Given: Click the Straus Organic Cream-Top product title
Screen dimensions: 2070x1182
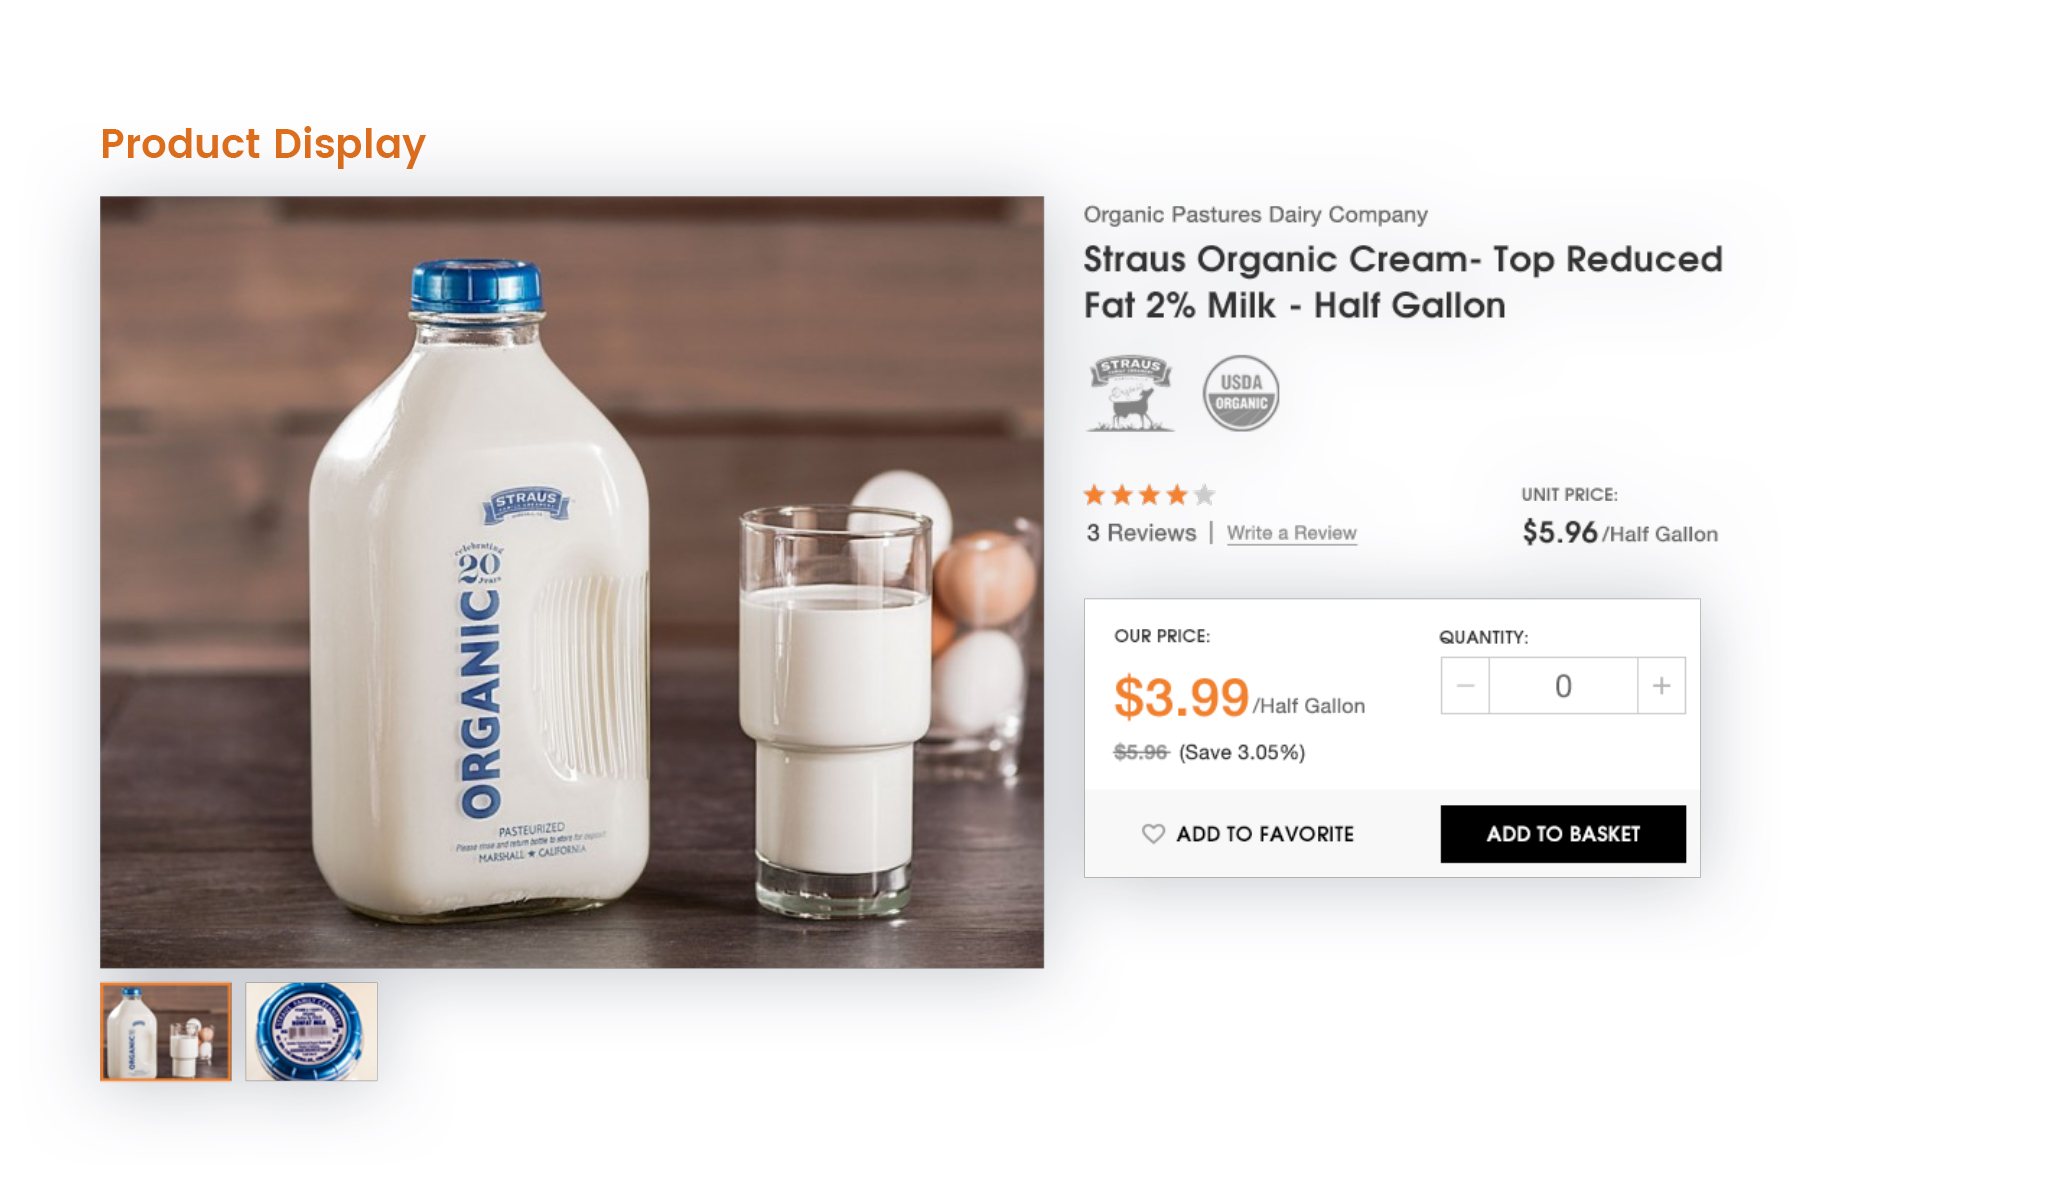Looking at the screenshot, I should (x=1403, y=282).
